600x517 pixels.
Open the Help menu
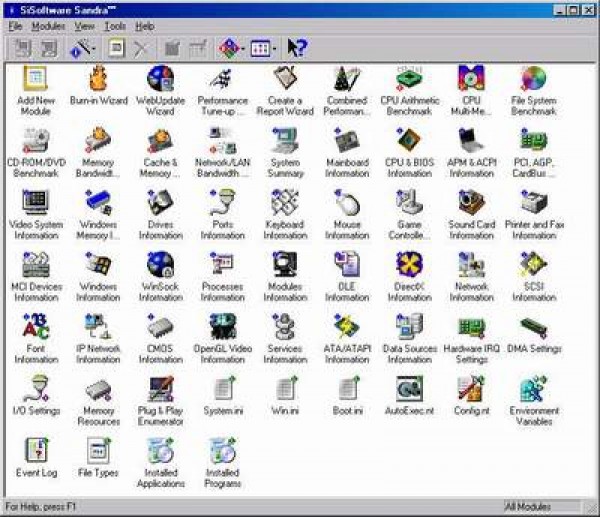(145, 26)
